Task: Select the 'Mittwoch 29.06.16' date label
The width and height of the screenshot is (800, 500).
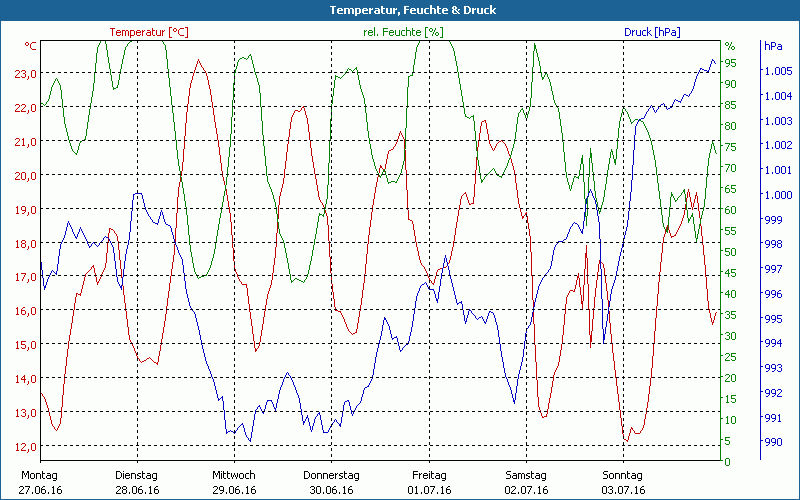Action: click(234, 483)
